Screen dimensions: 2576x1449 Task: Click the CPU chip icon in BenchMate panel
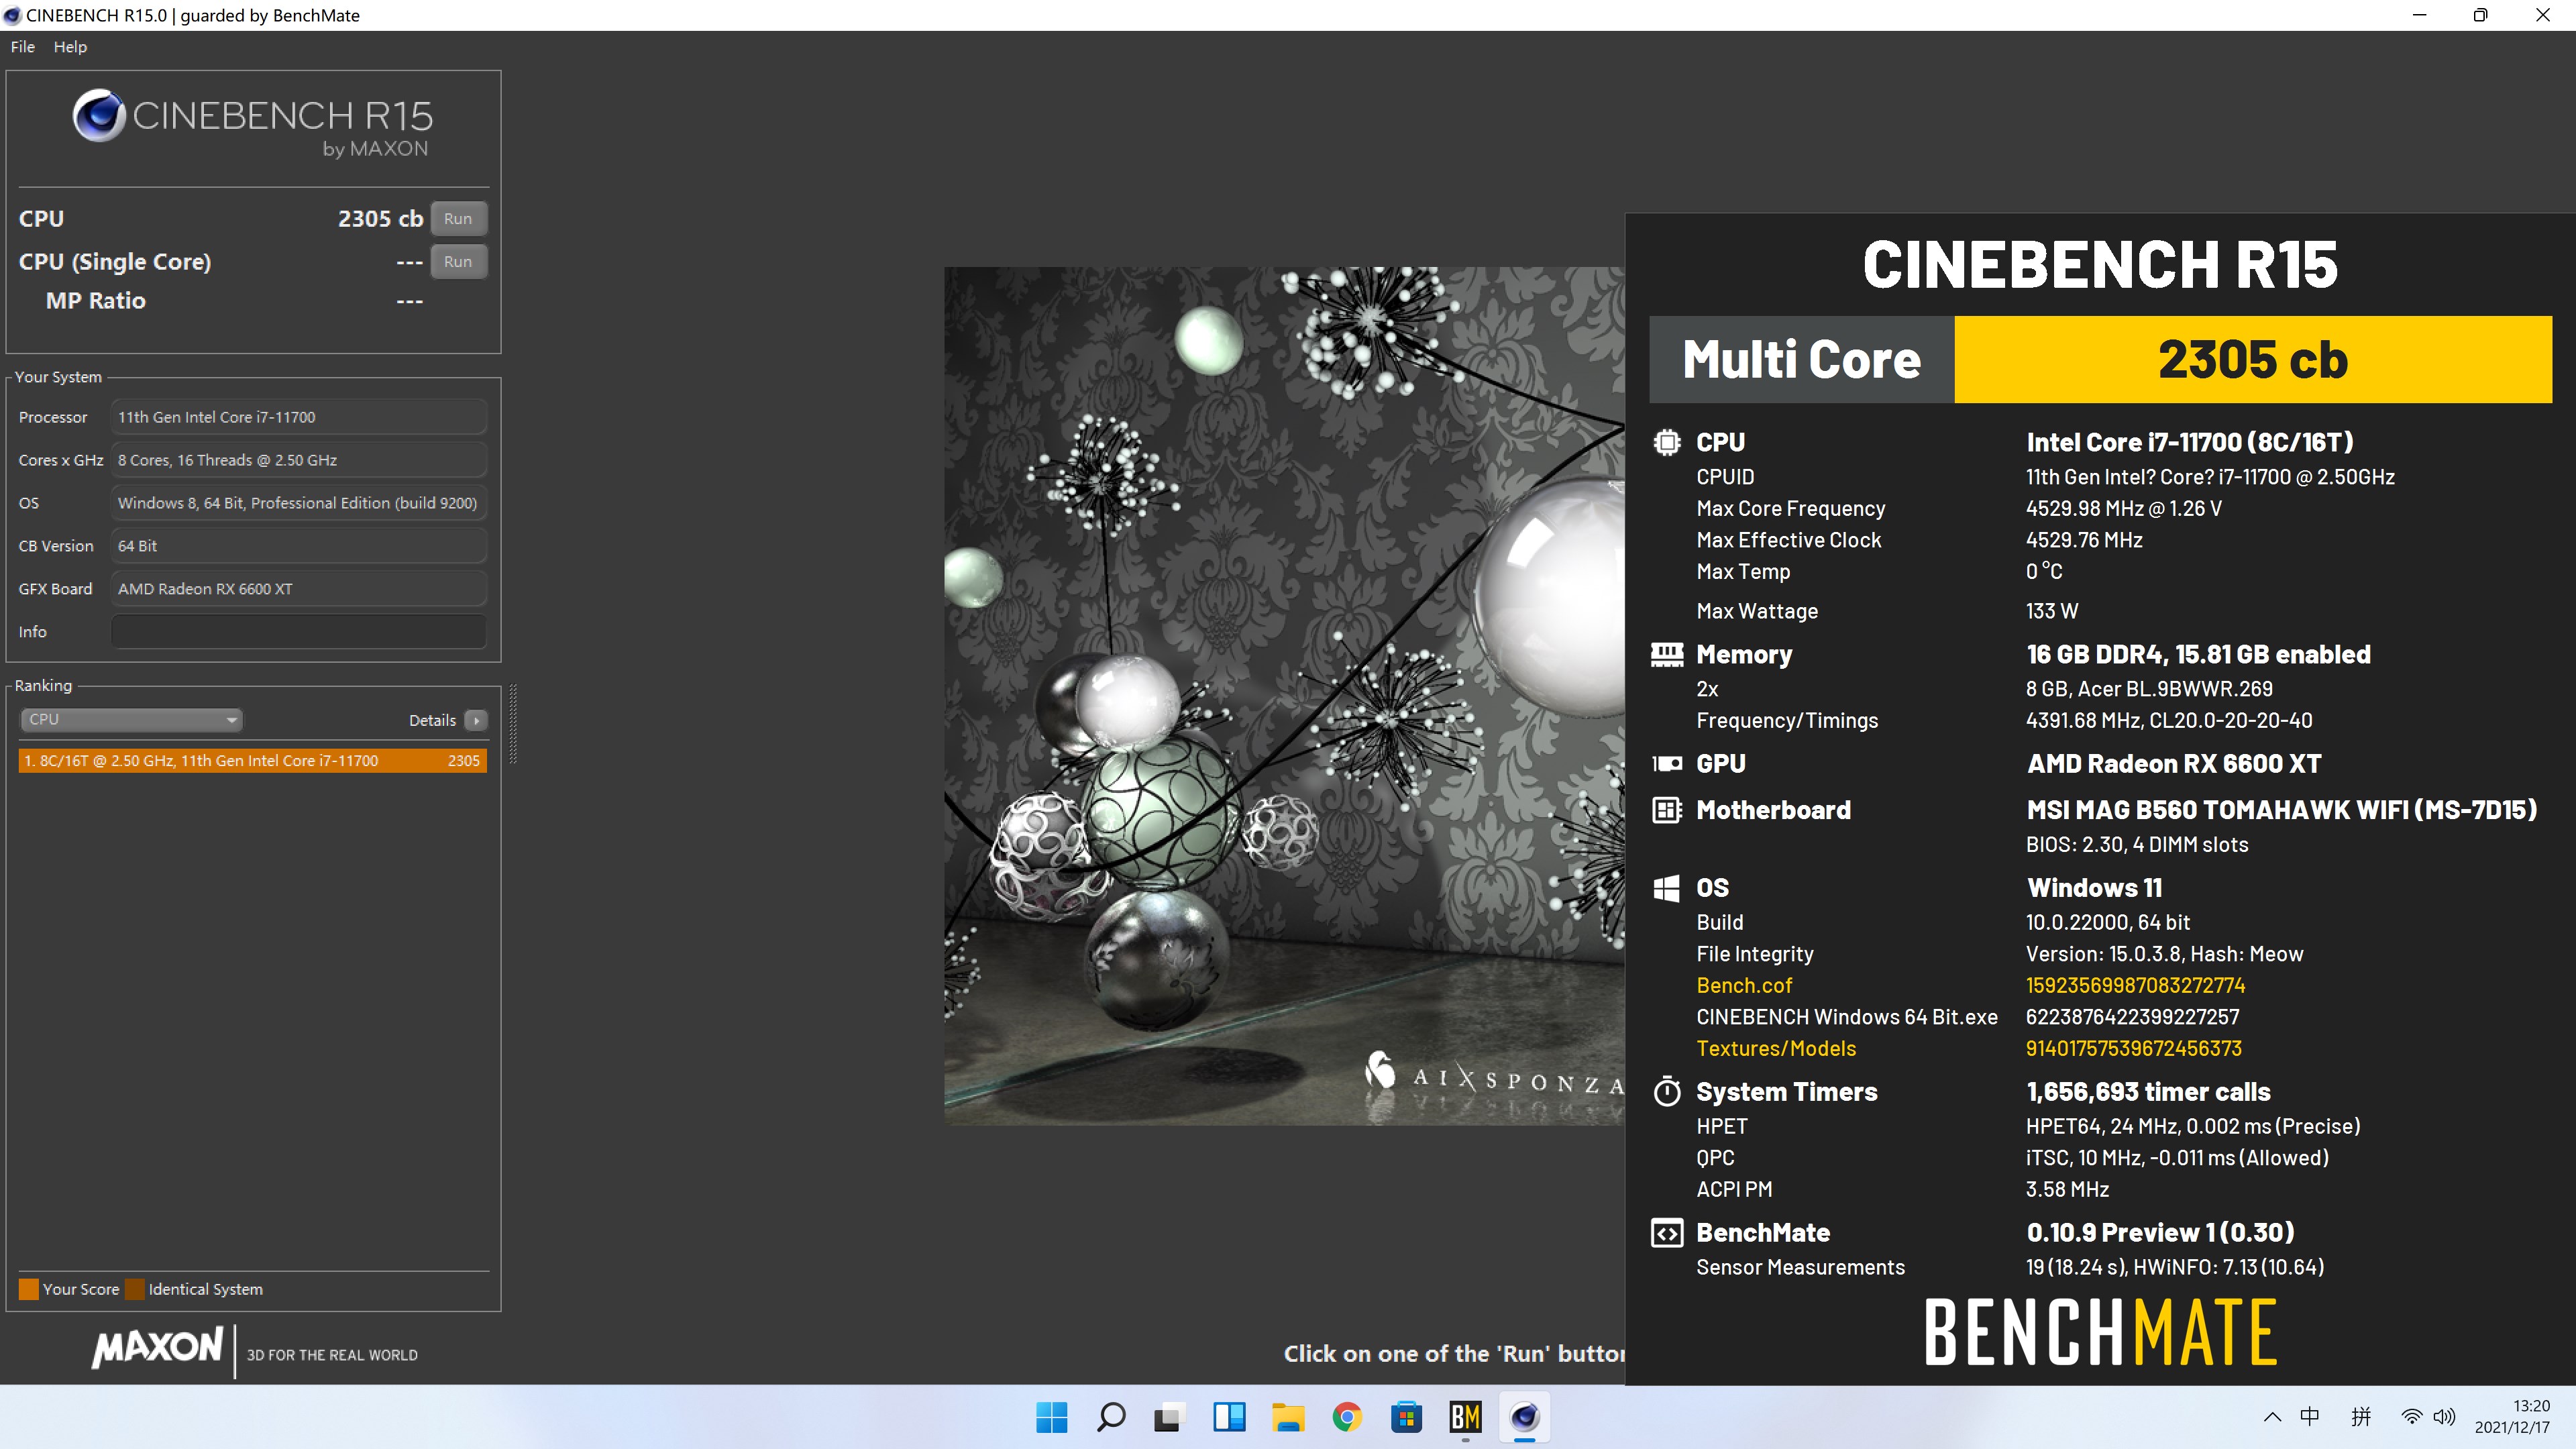1667,442
